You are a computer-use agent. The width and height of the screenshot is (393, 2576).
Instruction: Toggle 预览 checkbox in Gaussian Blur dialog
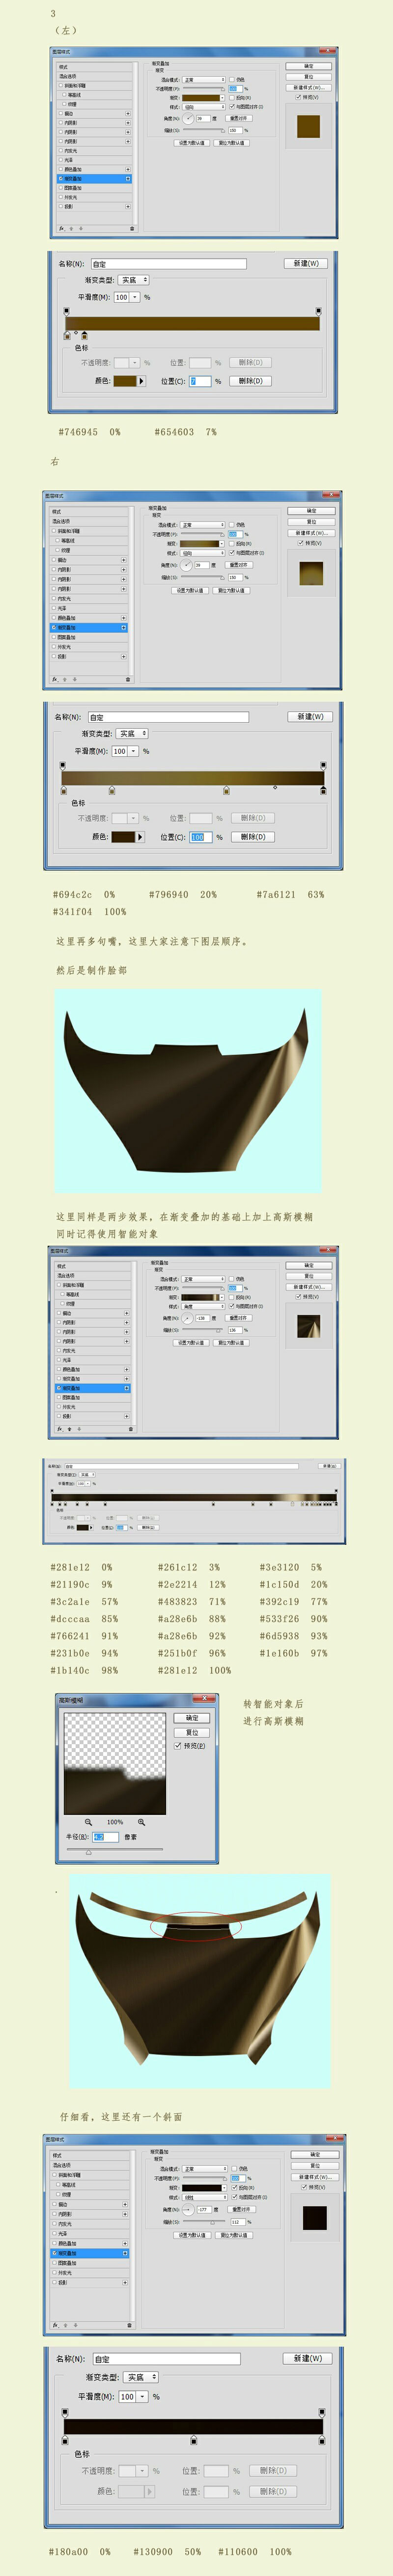coord(178,1746)
